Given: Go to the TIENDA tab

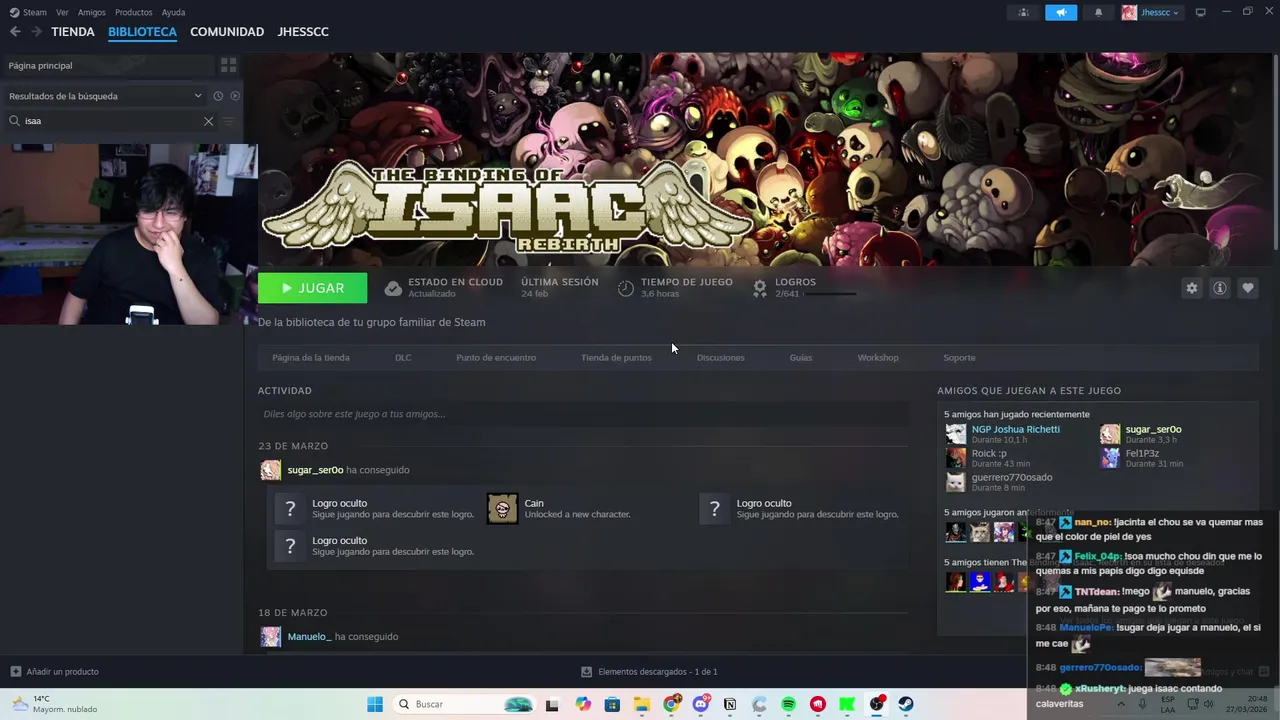Looking at the screenshot, I should 73,32.
